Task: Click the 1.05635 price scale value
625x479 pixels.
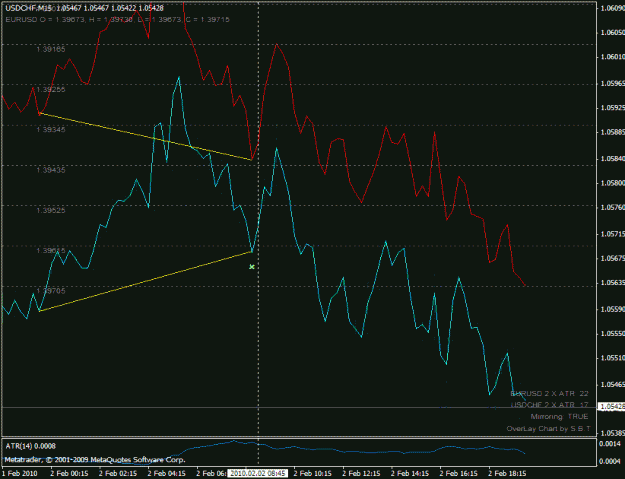Action: tap(613, 283)
